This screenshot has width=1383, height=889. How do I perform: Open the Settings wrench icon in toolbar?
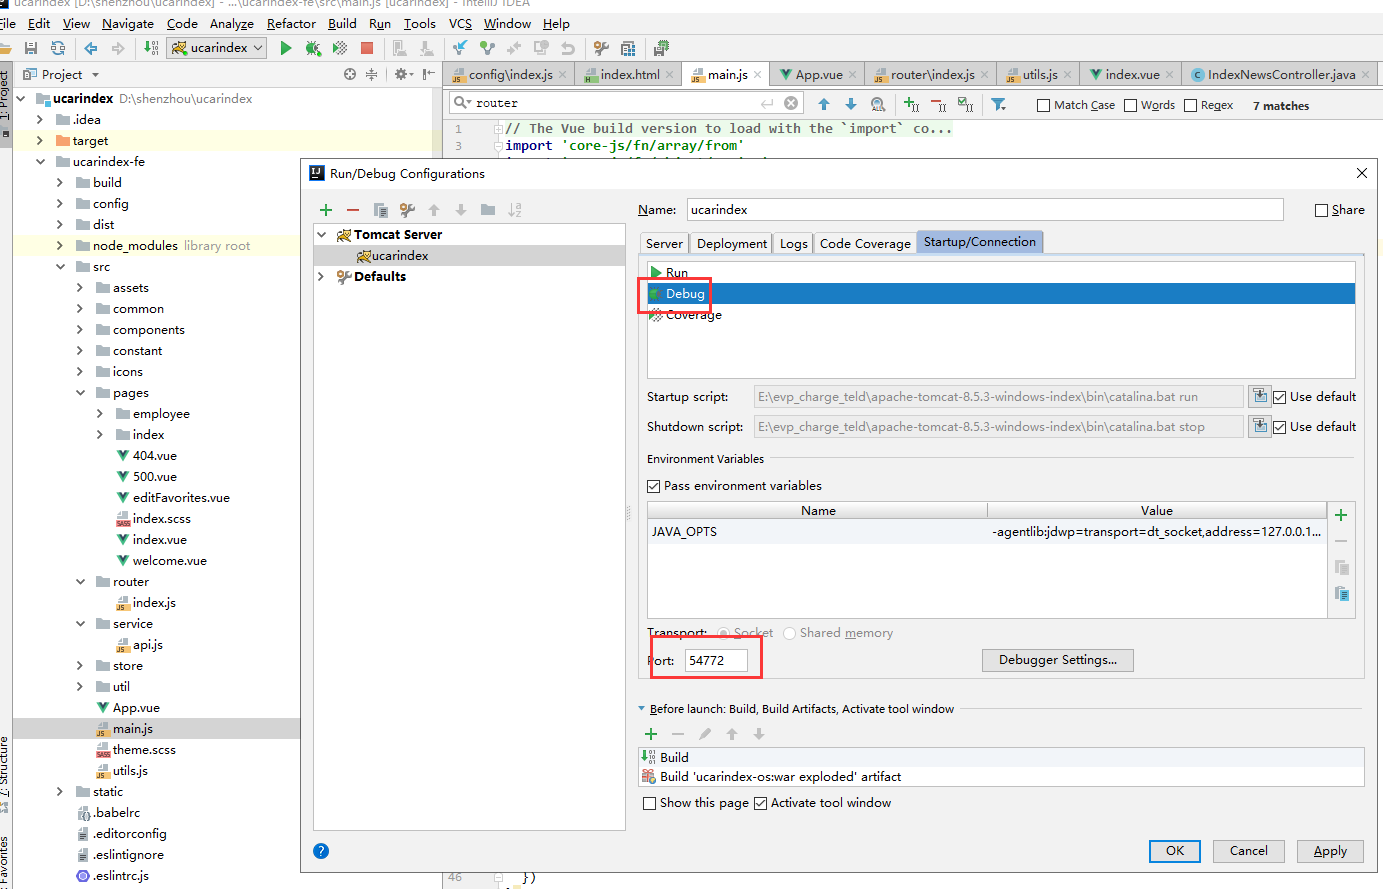tap(601, 48)
